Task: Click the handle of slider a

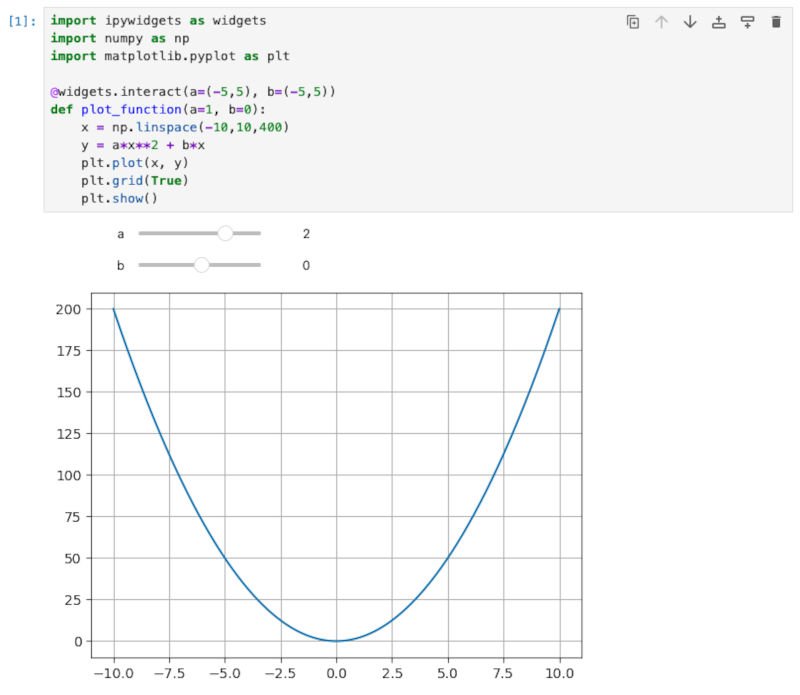Action: (225, 234)
